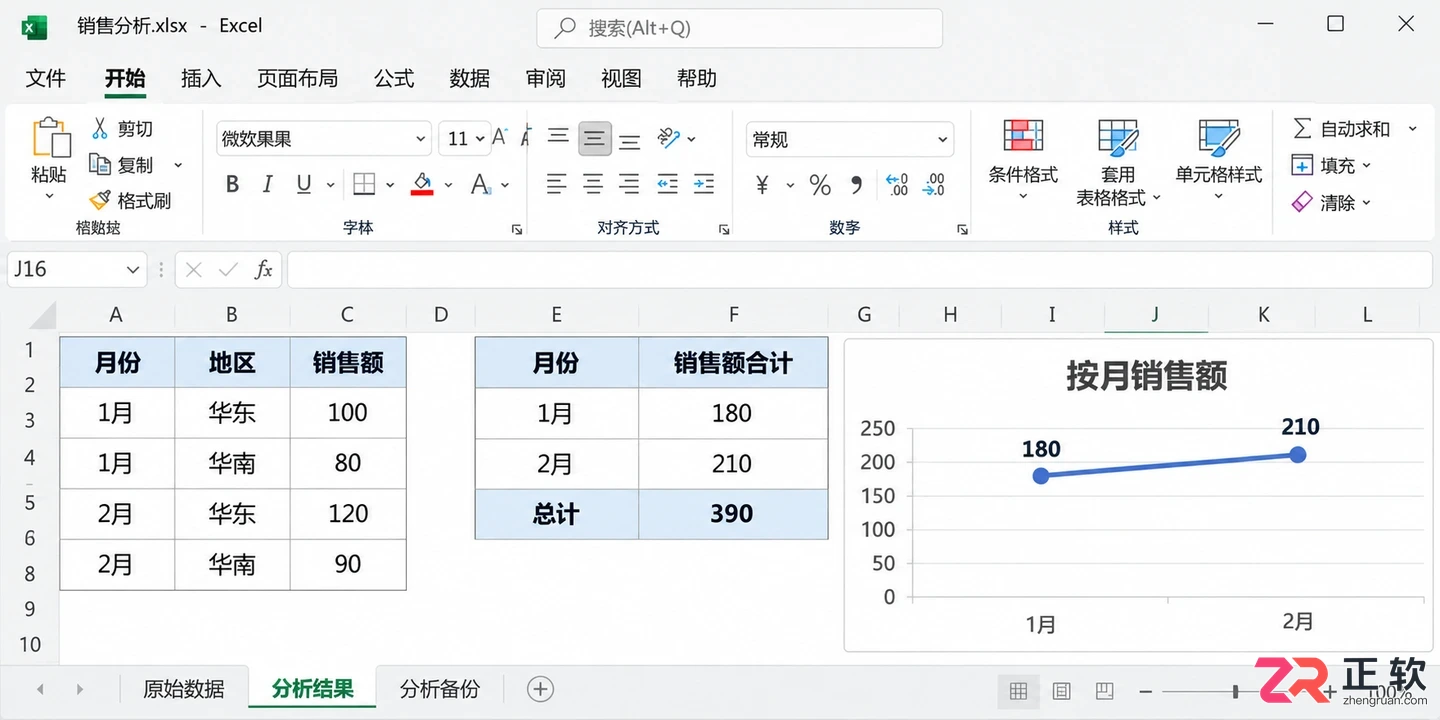Click the Decrease Decimal icon
This screenshot has height=720, width=1440.
(x=934, y=184)
